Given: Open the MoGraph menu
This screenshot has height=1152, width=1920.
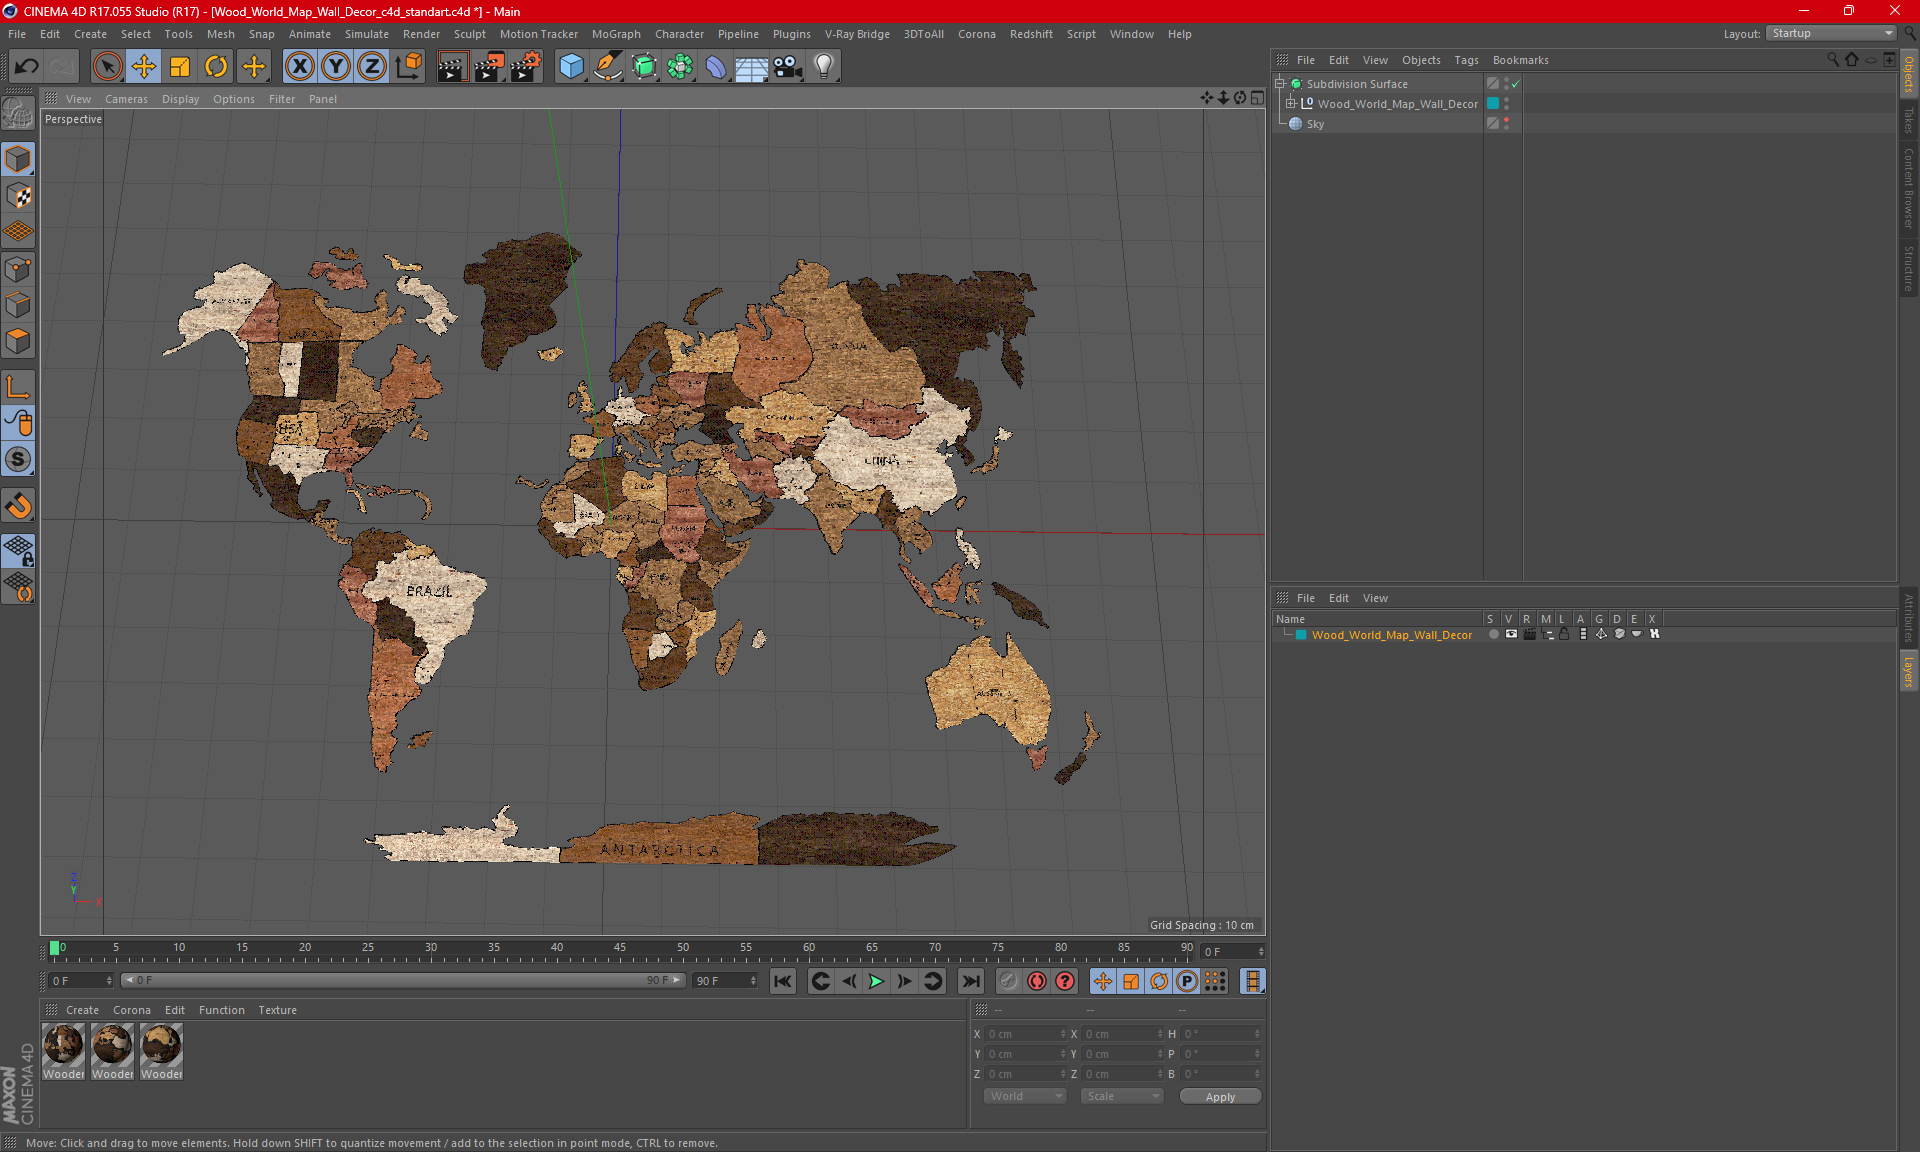Looking at the screenshot, I should coord(616,34).
